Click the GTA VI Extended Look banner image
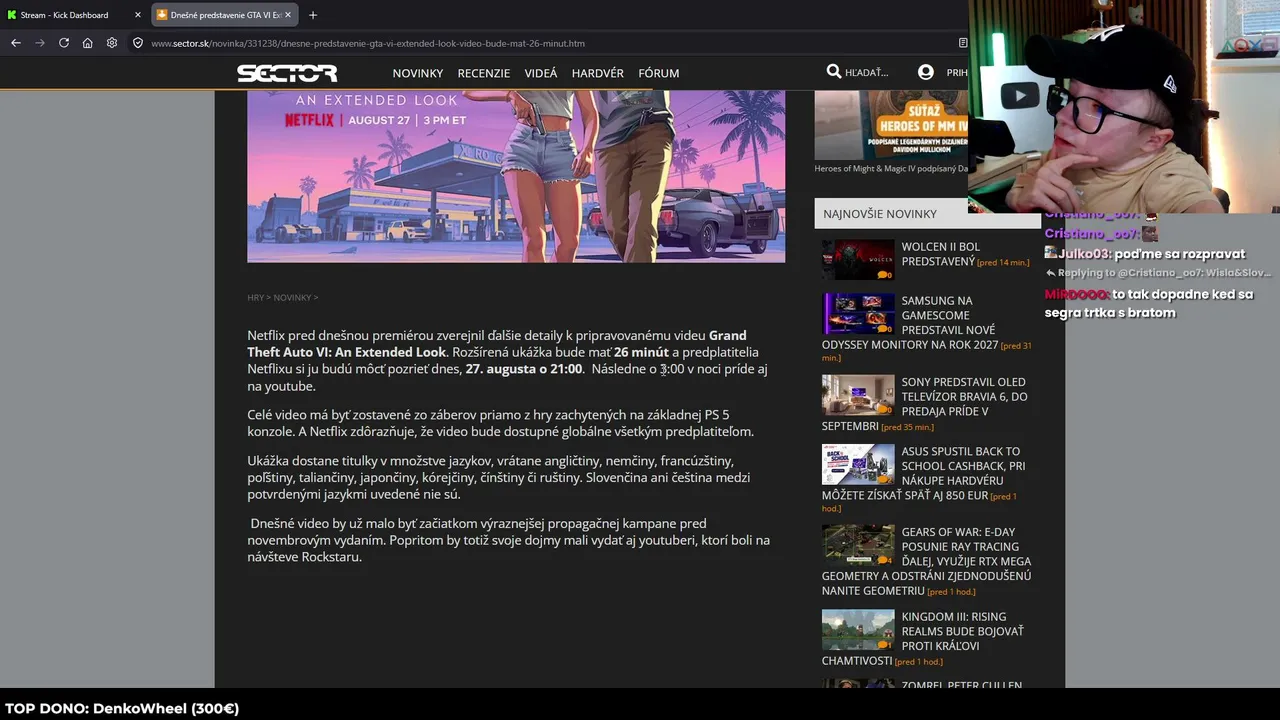1280x720 pixels. pos(516,176)
